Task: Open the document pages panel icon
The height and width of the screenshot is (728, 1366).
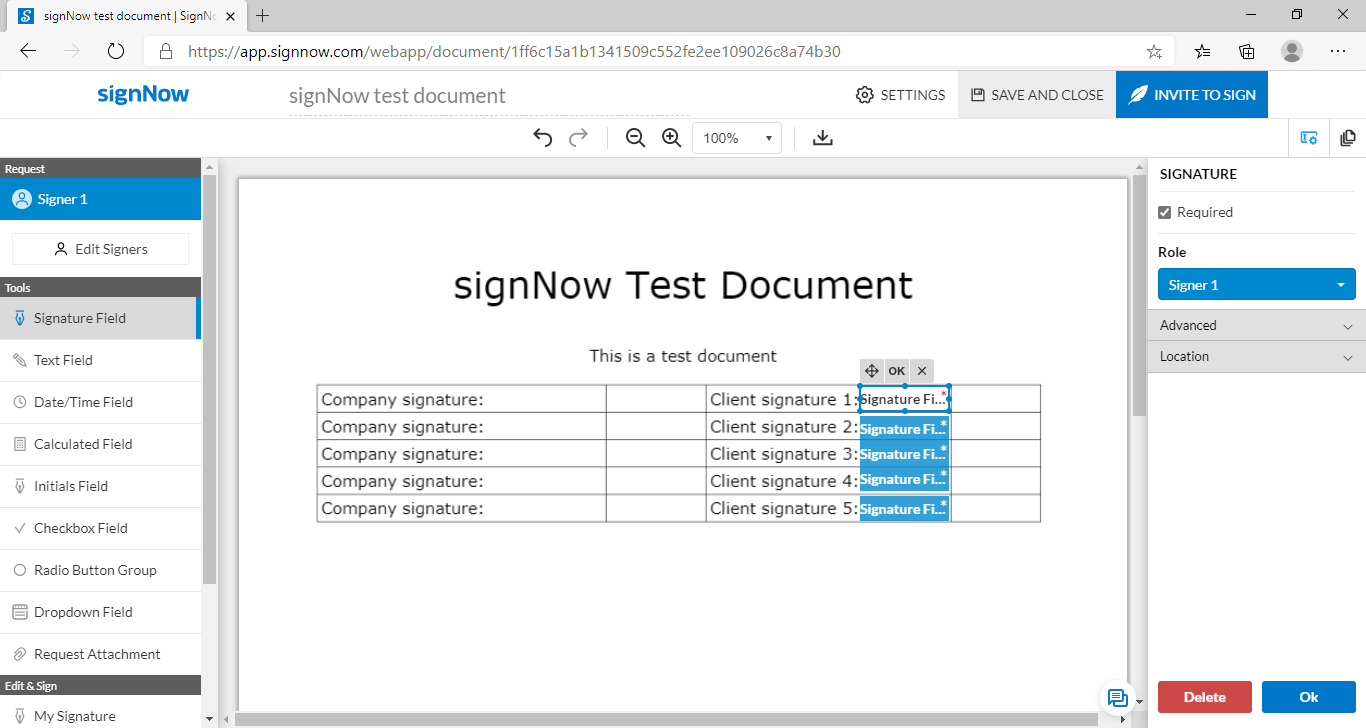Action: pyautogui.click(x=1347, y=138)
